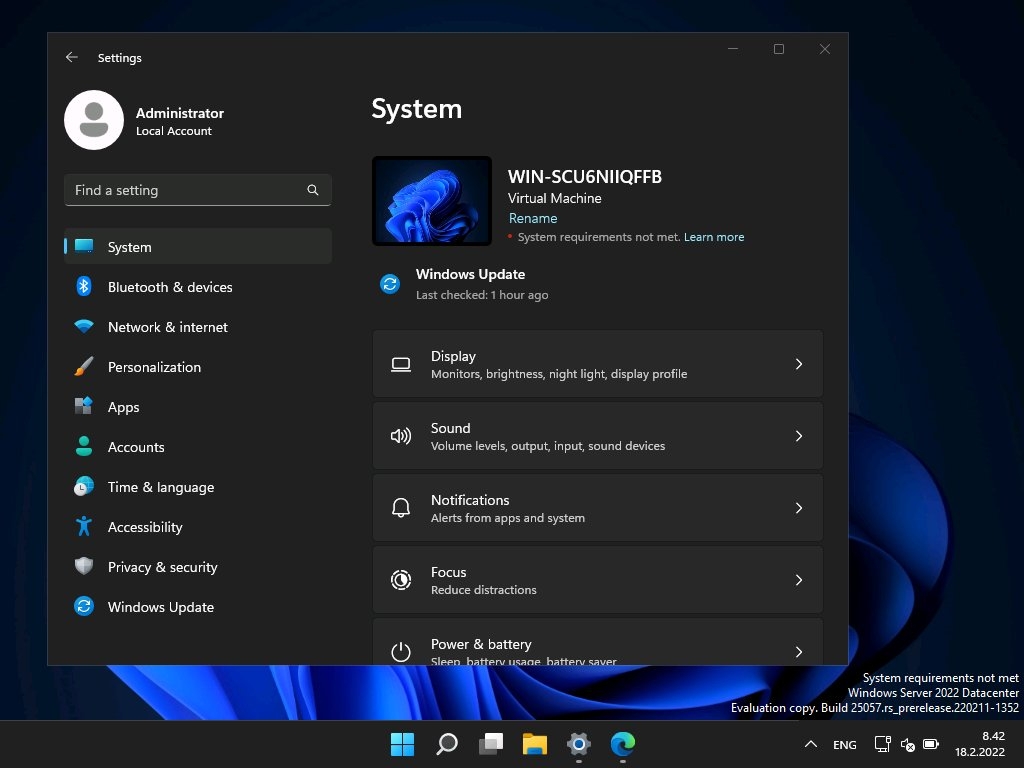
Task: Click the Windows Update icon in sidebar
Action: click(84, 606)
